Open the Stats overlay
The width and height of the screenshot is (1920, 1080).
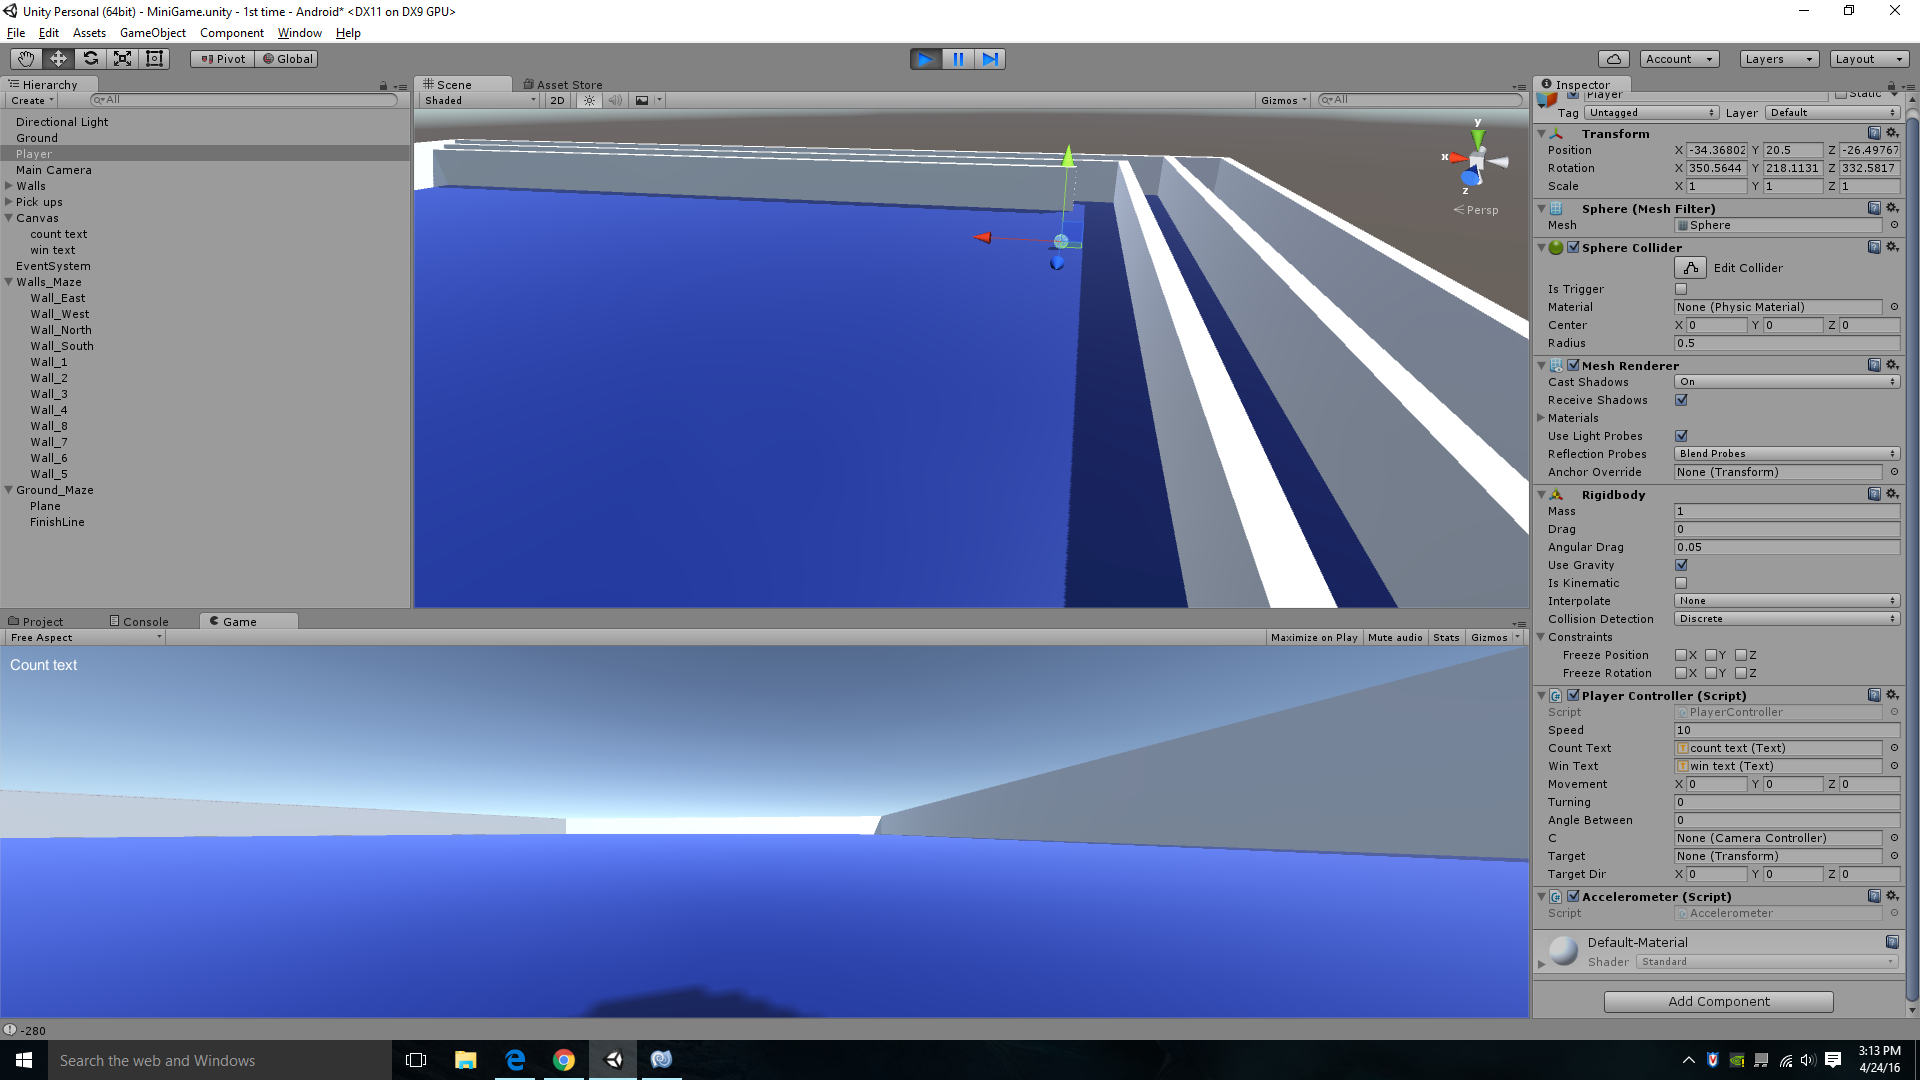[1446, 637]
